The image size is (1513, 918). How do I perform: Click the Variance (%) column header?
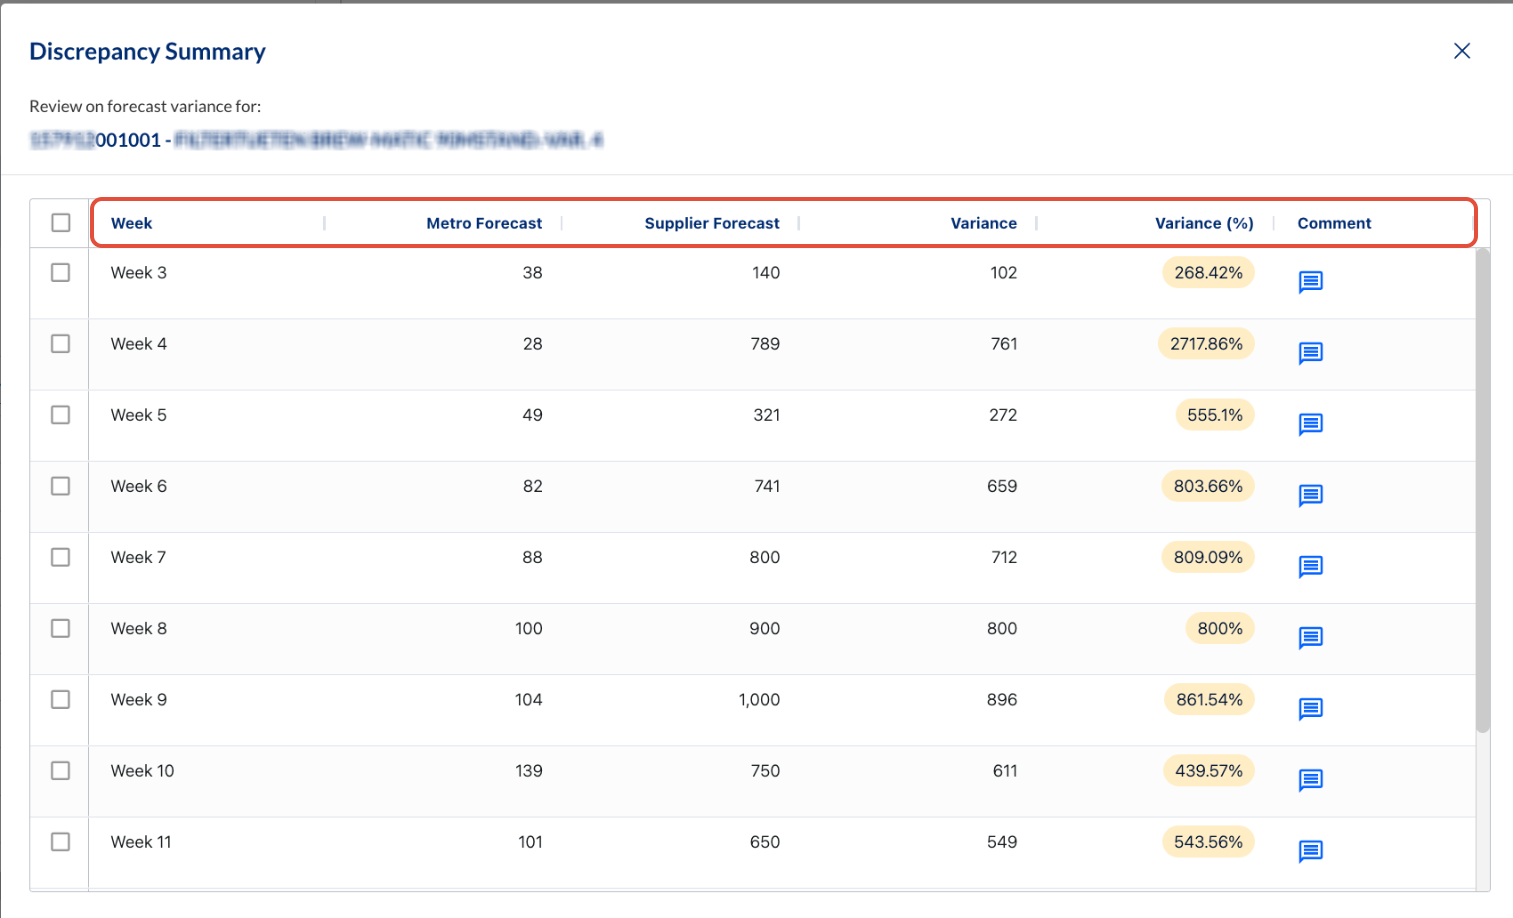(x=1203, y=223)
